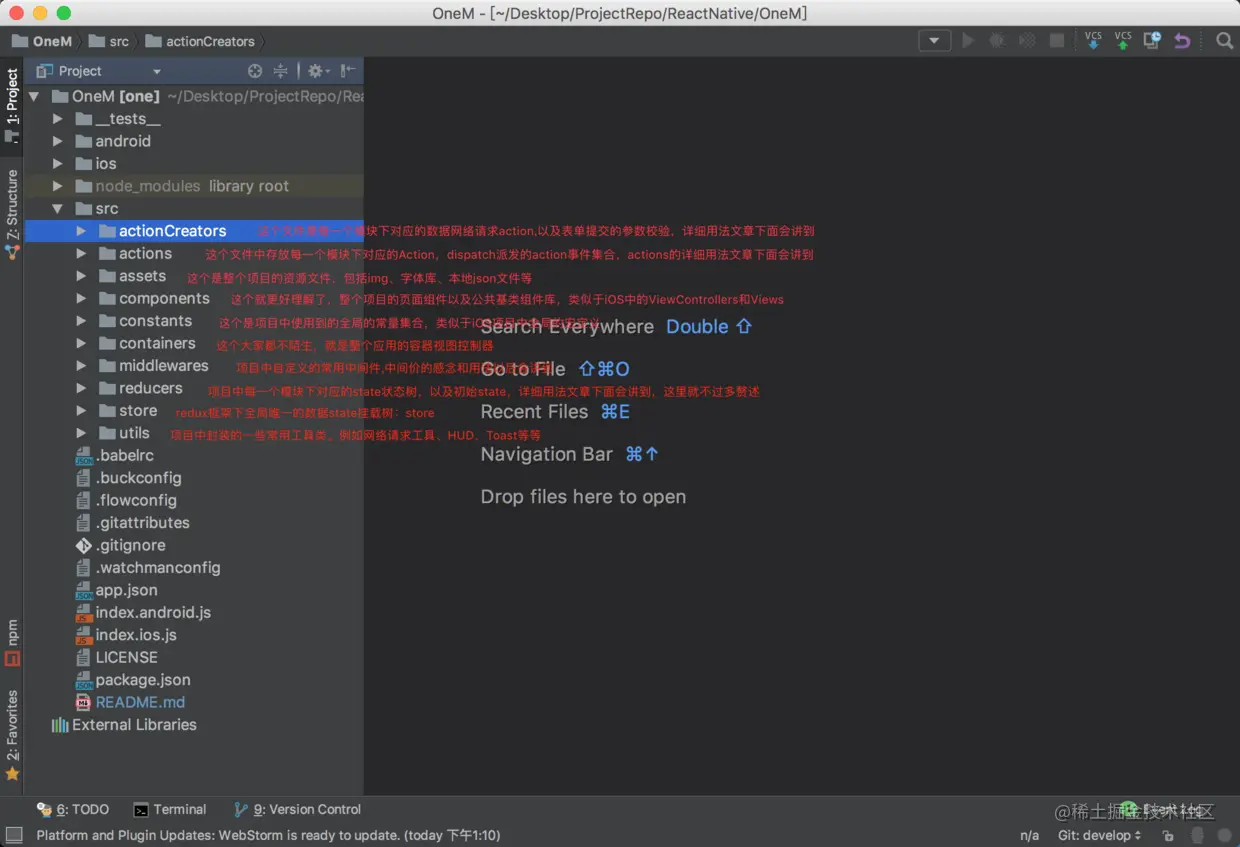Open the npm side tab
This screenshot has height=847, width=1240.
[12, 642]
